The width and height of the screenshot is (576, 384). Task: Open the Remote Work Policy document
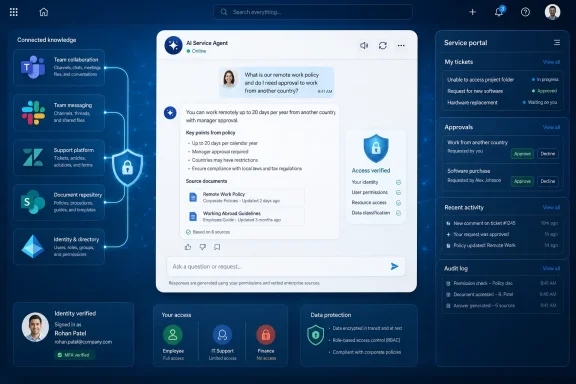point(245,197)
